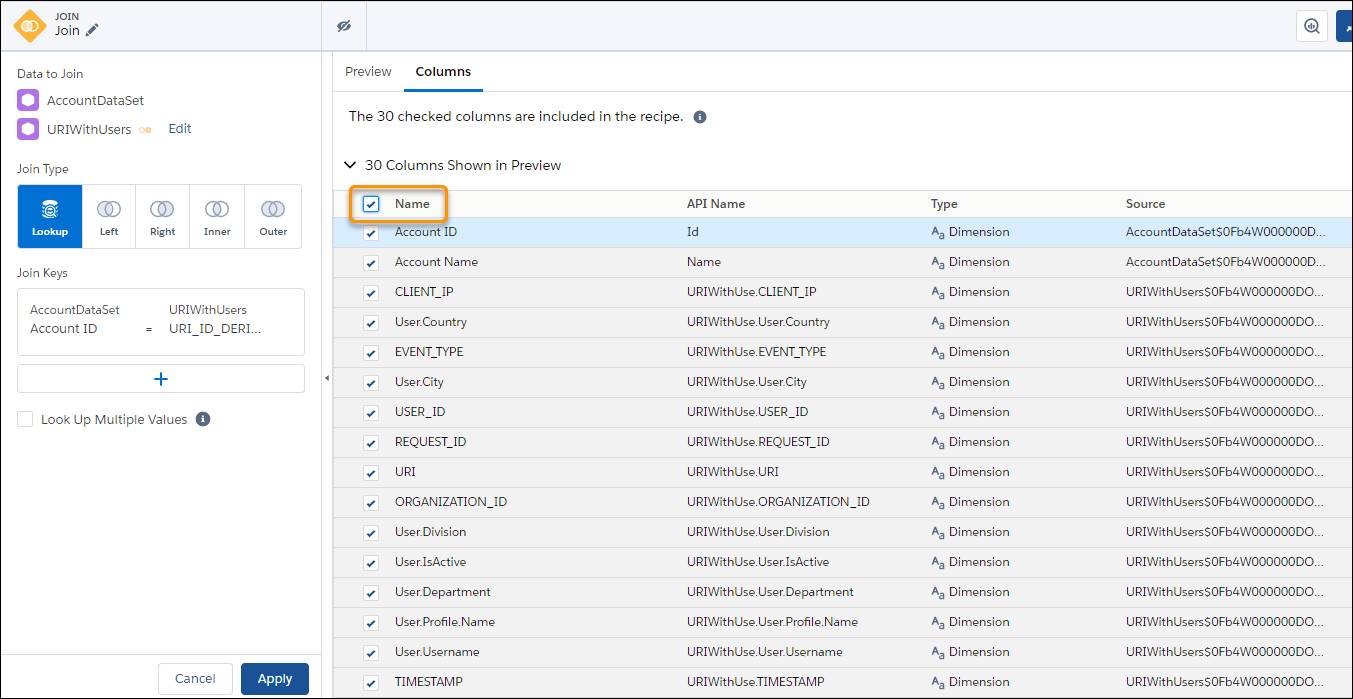
Task: Cancel the join changes
Action: click(195, 679)
